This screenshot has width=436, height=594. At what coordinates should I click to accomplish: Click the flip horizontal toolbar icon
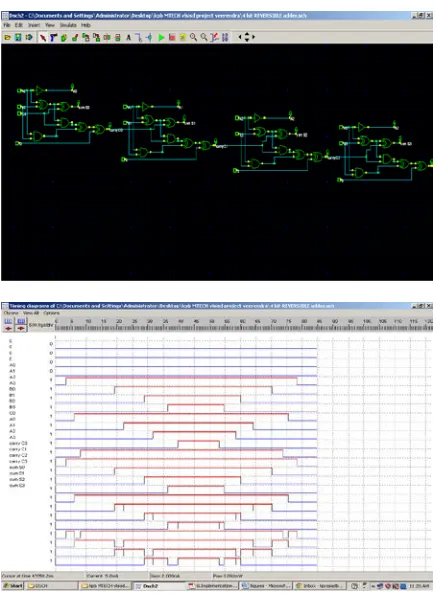point(107,37)
